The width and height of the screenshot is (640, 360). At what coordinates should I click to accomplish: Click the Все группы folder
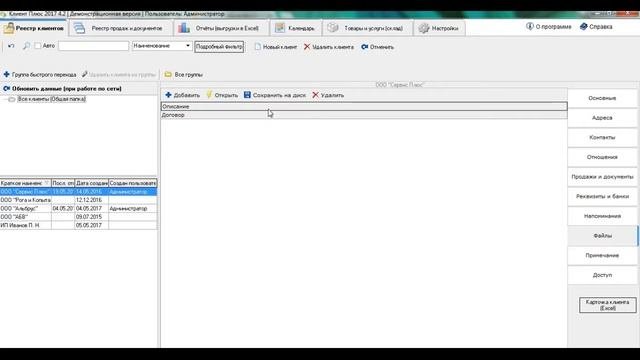tap(184, 75)
